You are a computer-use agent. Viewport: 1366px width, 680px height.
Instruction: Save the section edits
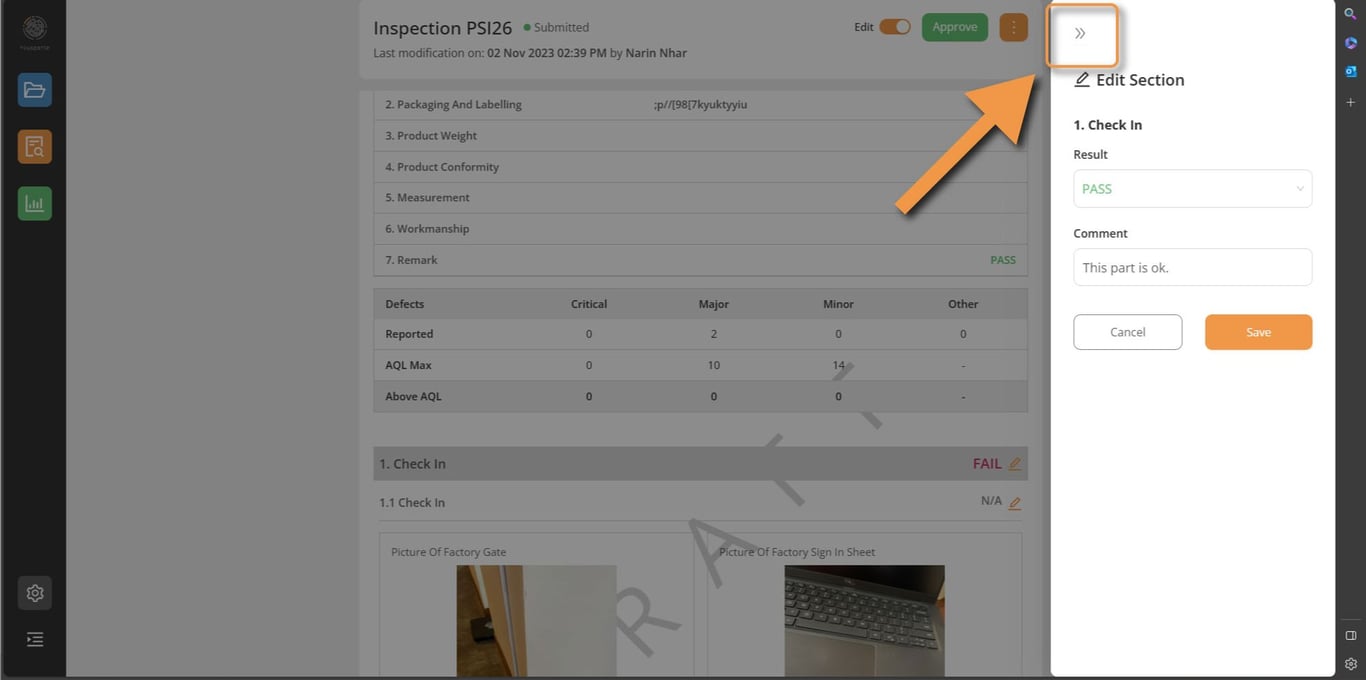[1258, 332]
